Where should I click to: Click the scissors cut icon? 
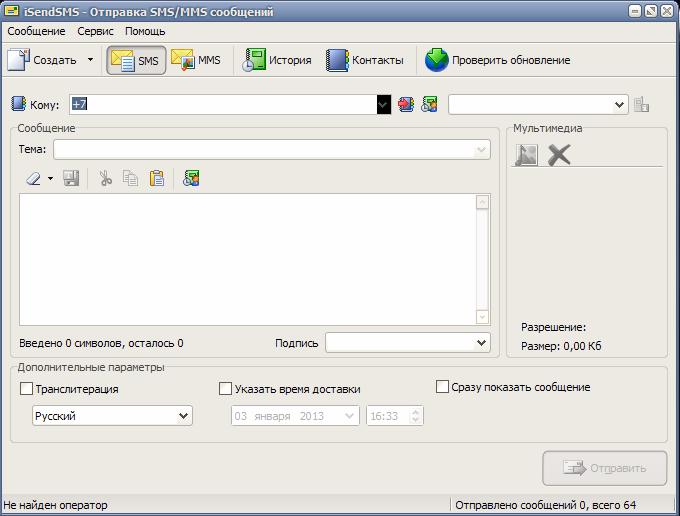[x=105, y=178]
